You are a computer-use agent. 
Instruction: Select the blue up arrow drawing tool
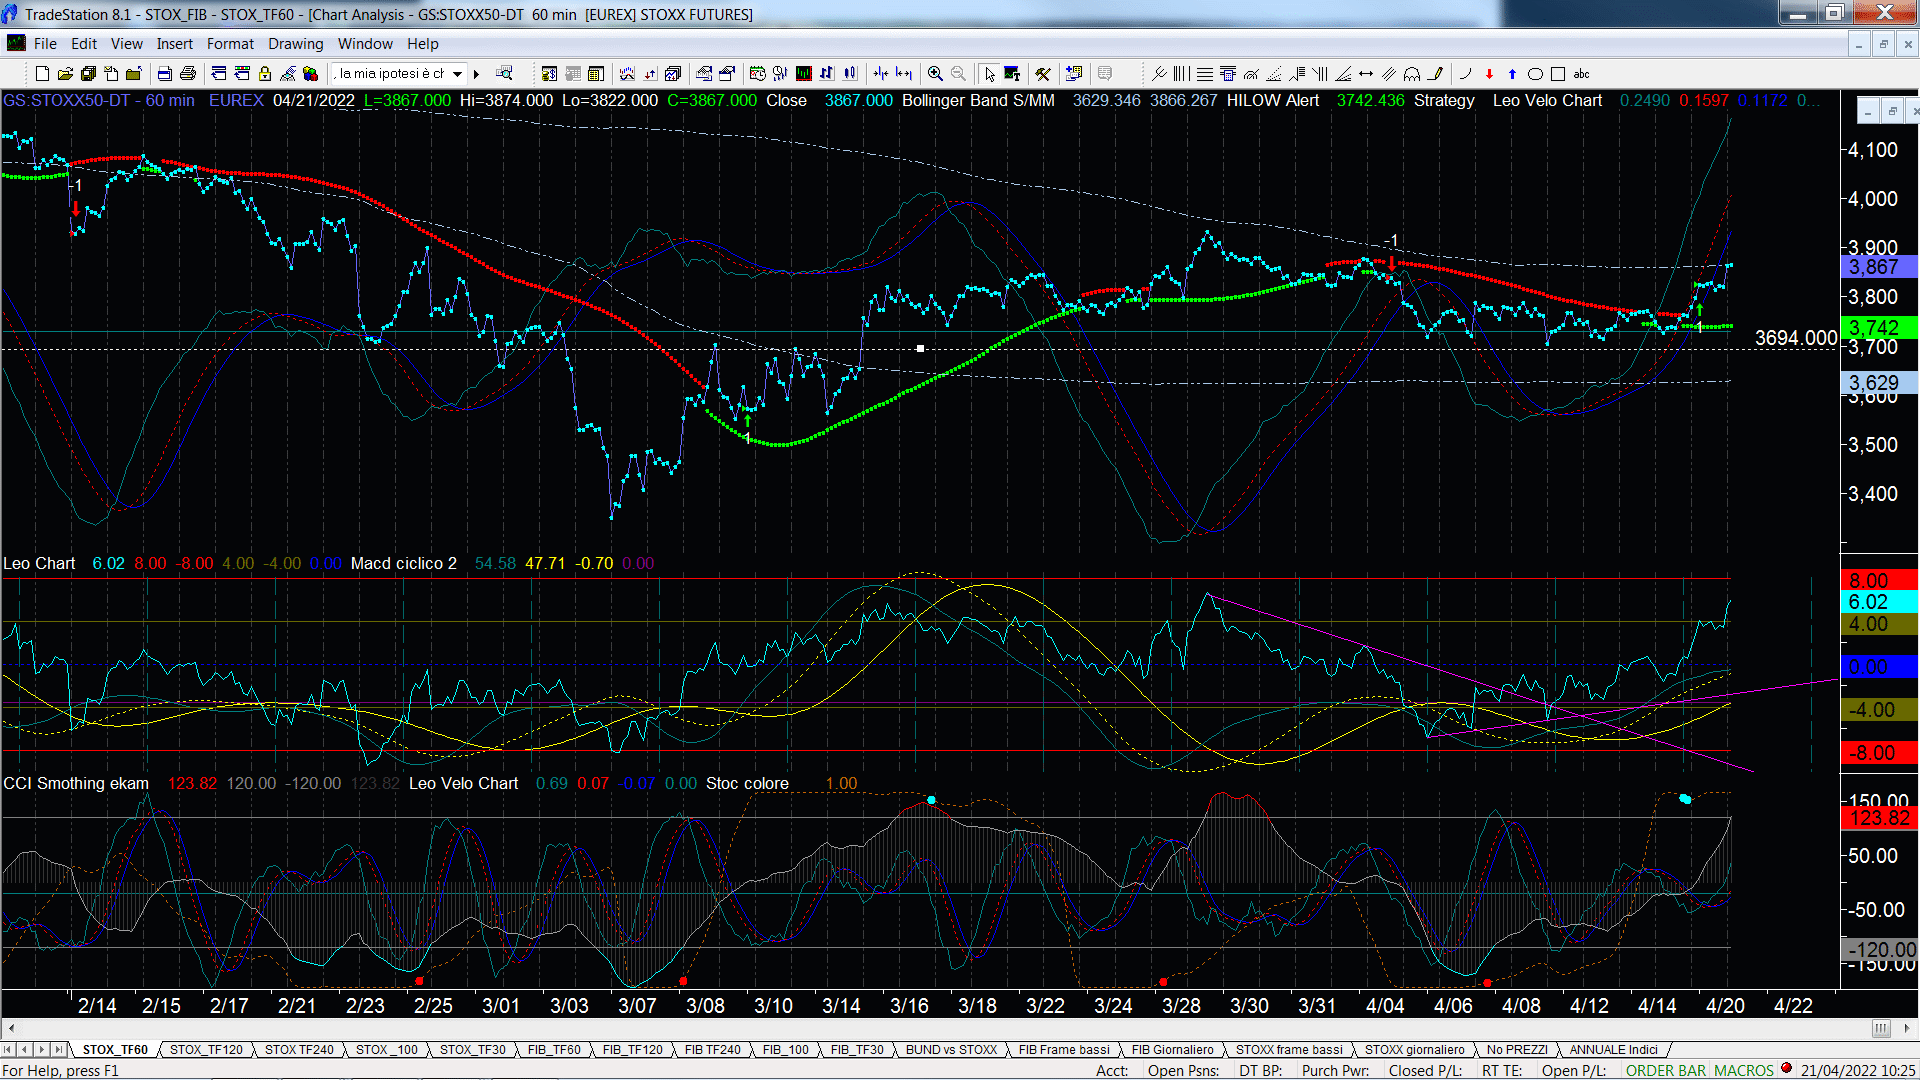point(1512,74)
